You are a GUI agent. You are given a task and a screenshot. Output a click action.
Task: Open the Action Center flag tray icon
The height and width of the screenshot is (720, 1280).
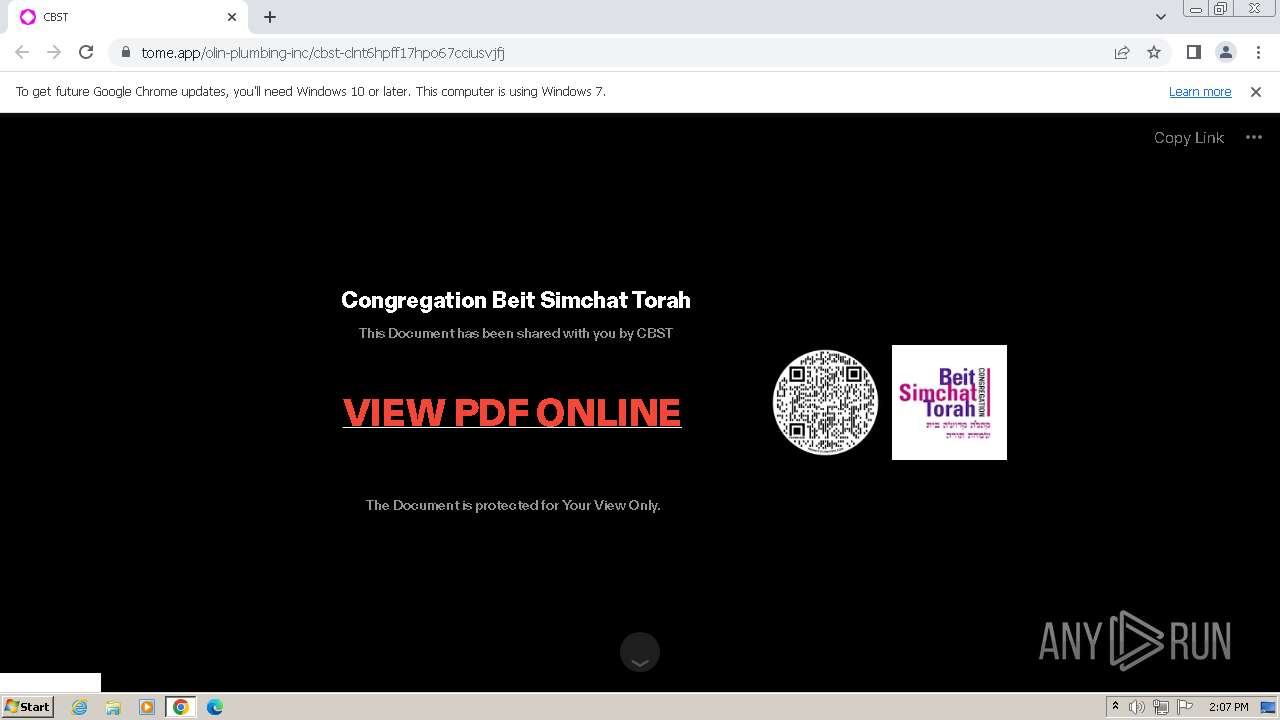coord(1185,707)
